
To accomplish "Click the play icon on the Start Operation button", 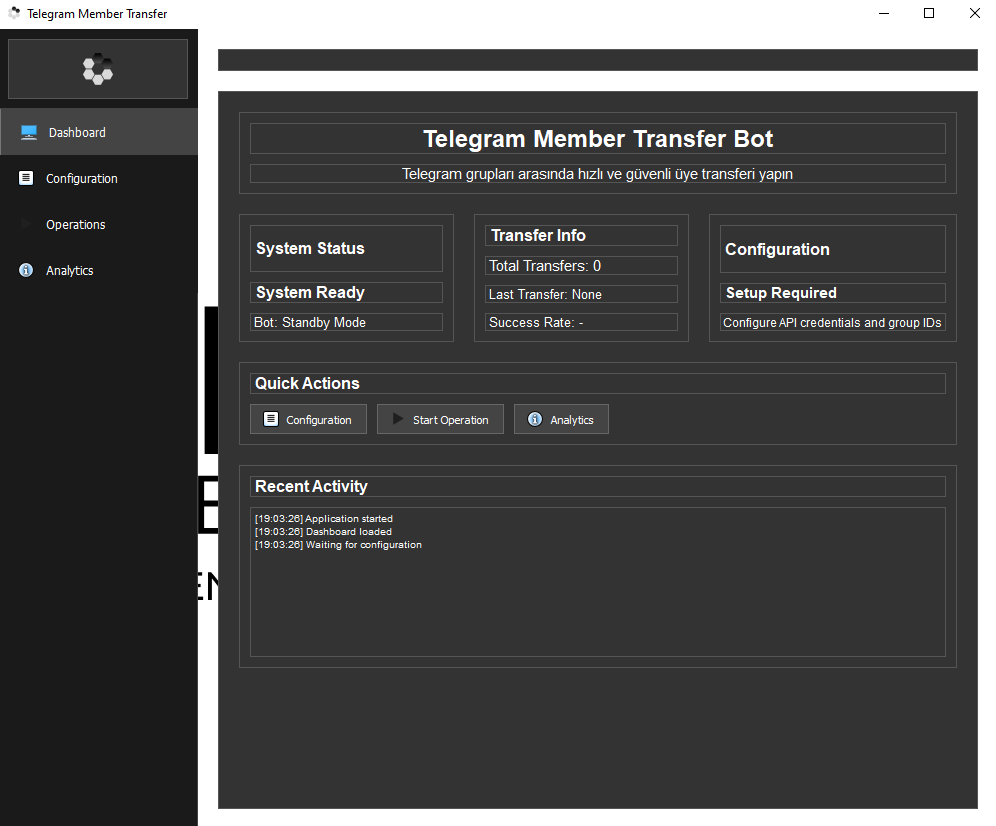I will (x=398, y=419).
